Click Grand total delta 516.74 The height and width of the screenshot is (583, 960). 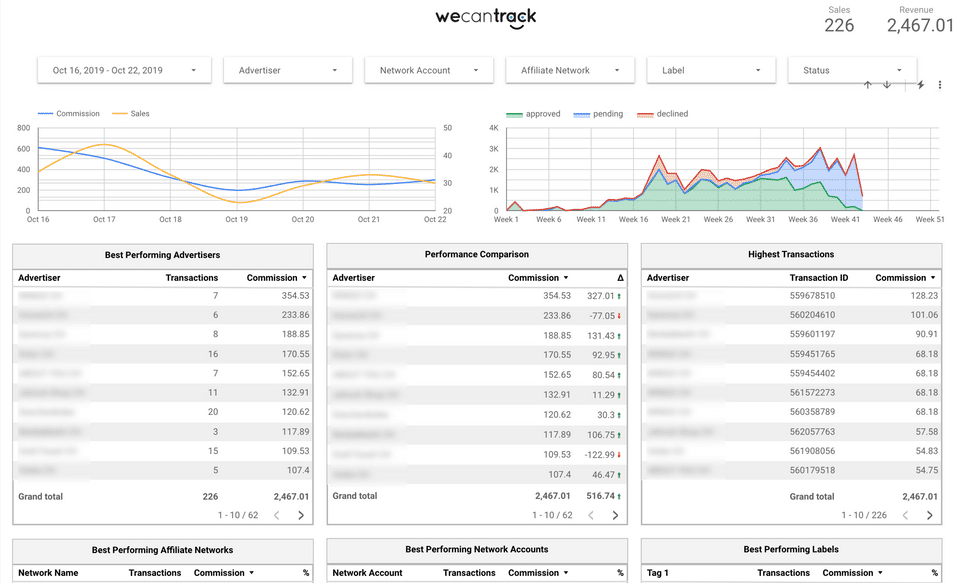600,496
